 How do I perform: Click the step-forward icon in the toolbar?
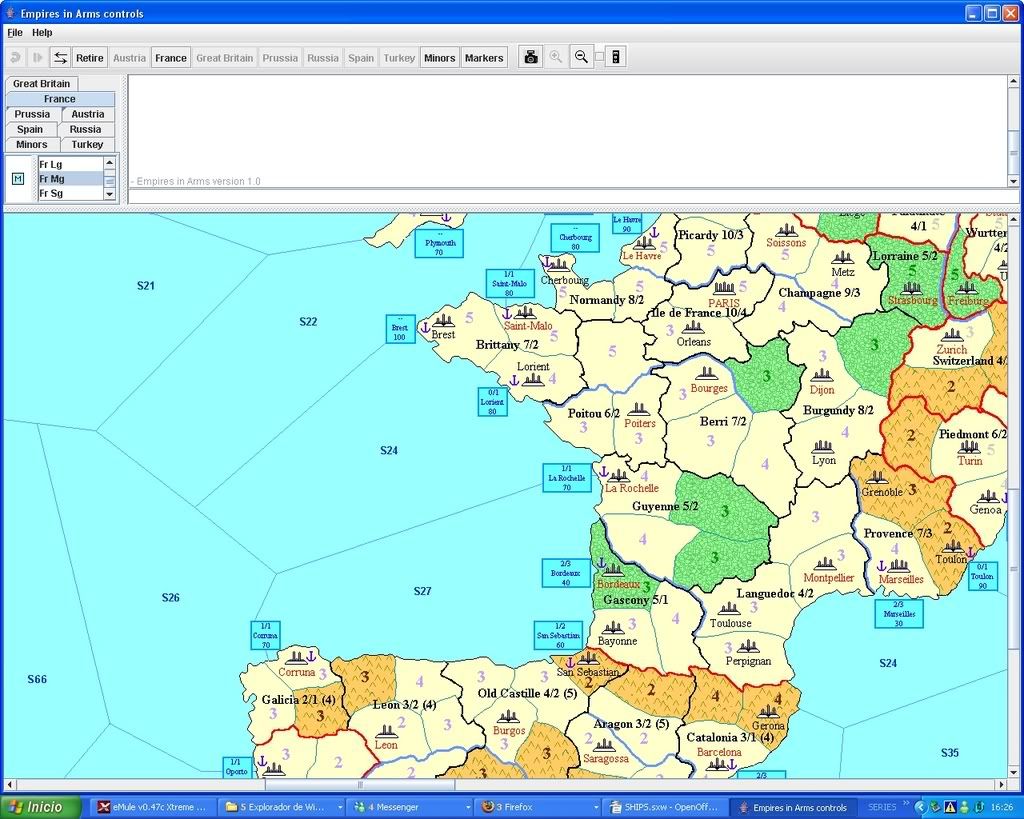(x=38, y=57)
